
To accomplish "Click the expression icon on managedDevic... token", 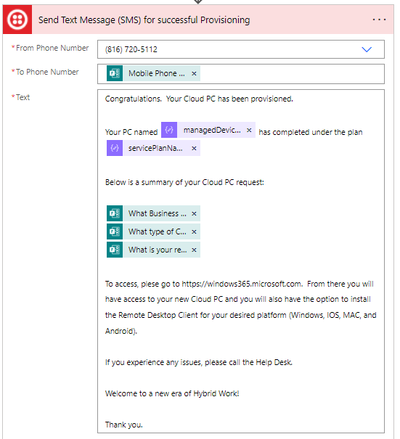I will click(169, 130).
